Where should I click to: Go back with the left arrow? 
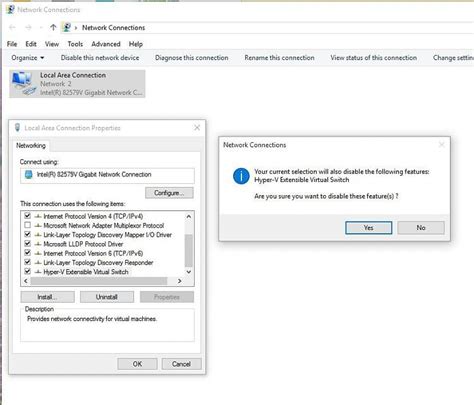click(x=12, y=27)
